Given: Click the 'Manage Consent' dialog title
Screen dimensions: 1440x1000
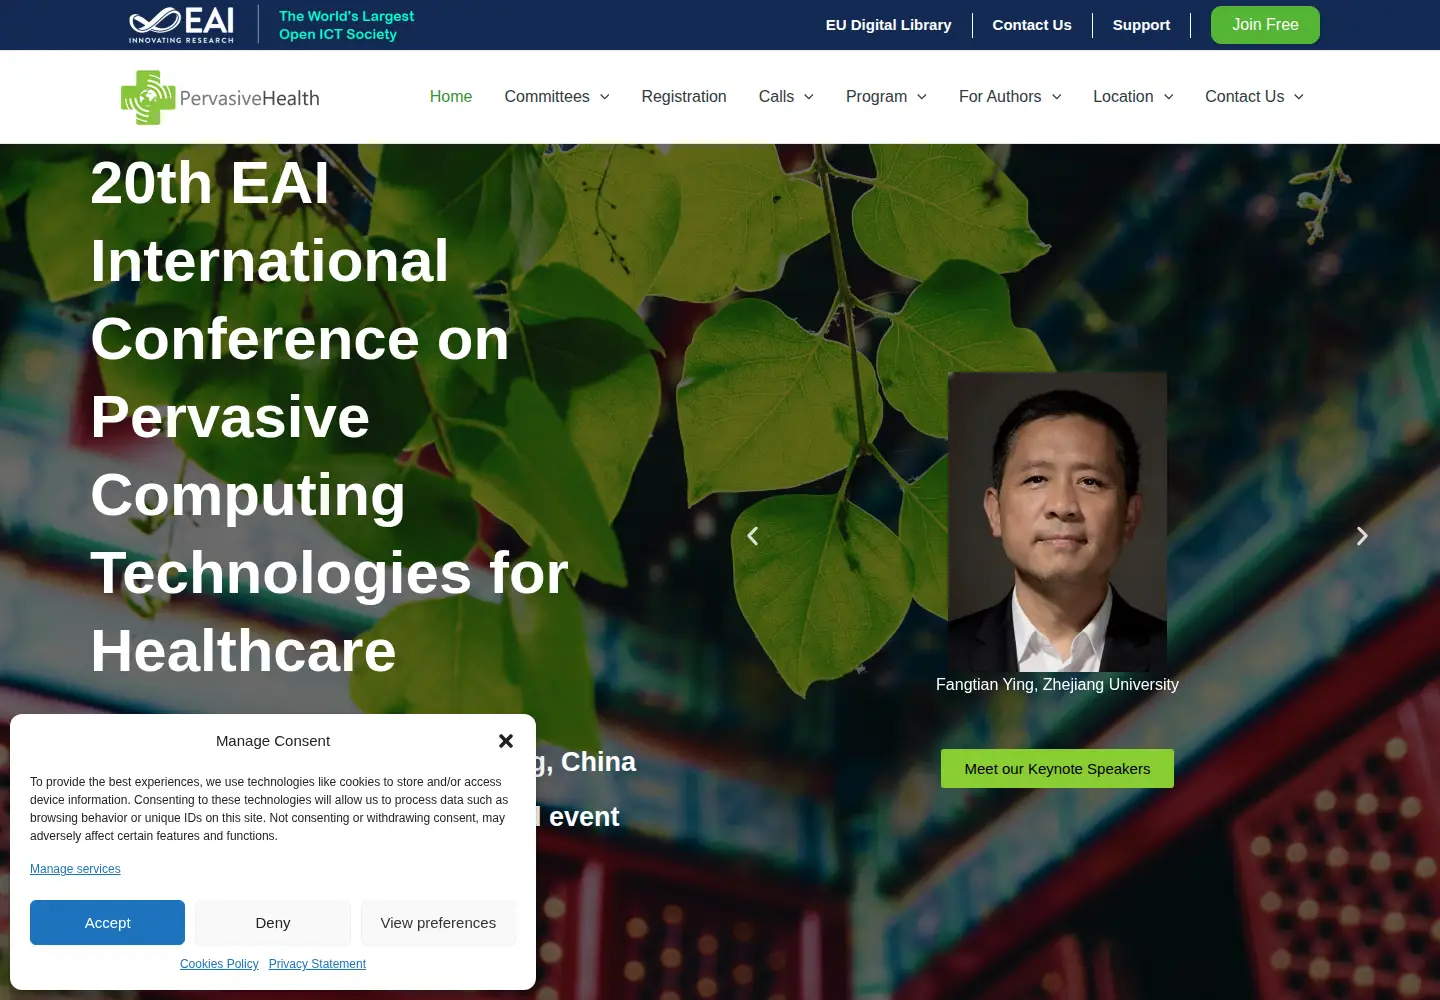Looking at the screenshot, I should 273,741.
